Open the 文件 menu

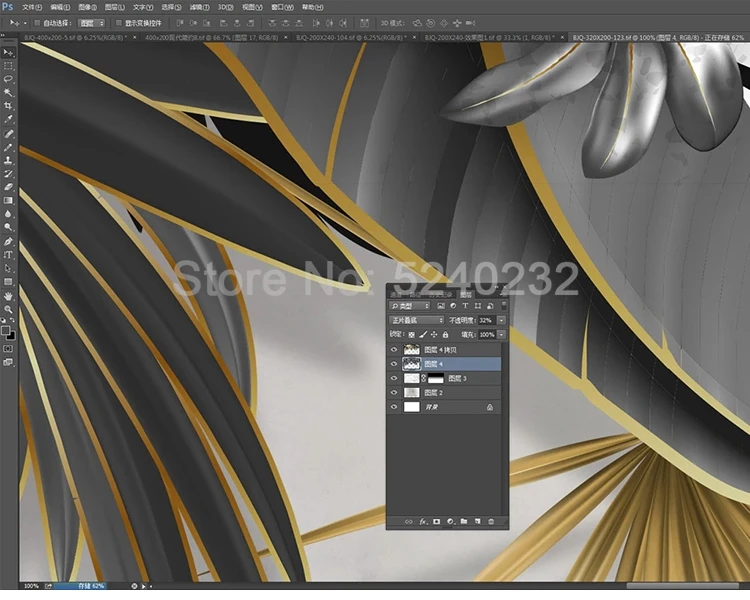tap(32, 7)
